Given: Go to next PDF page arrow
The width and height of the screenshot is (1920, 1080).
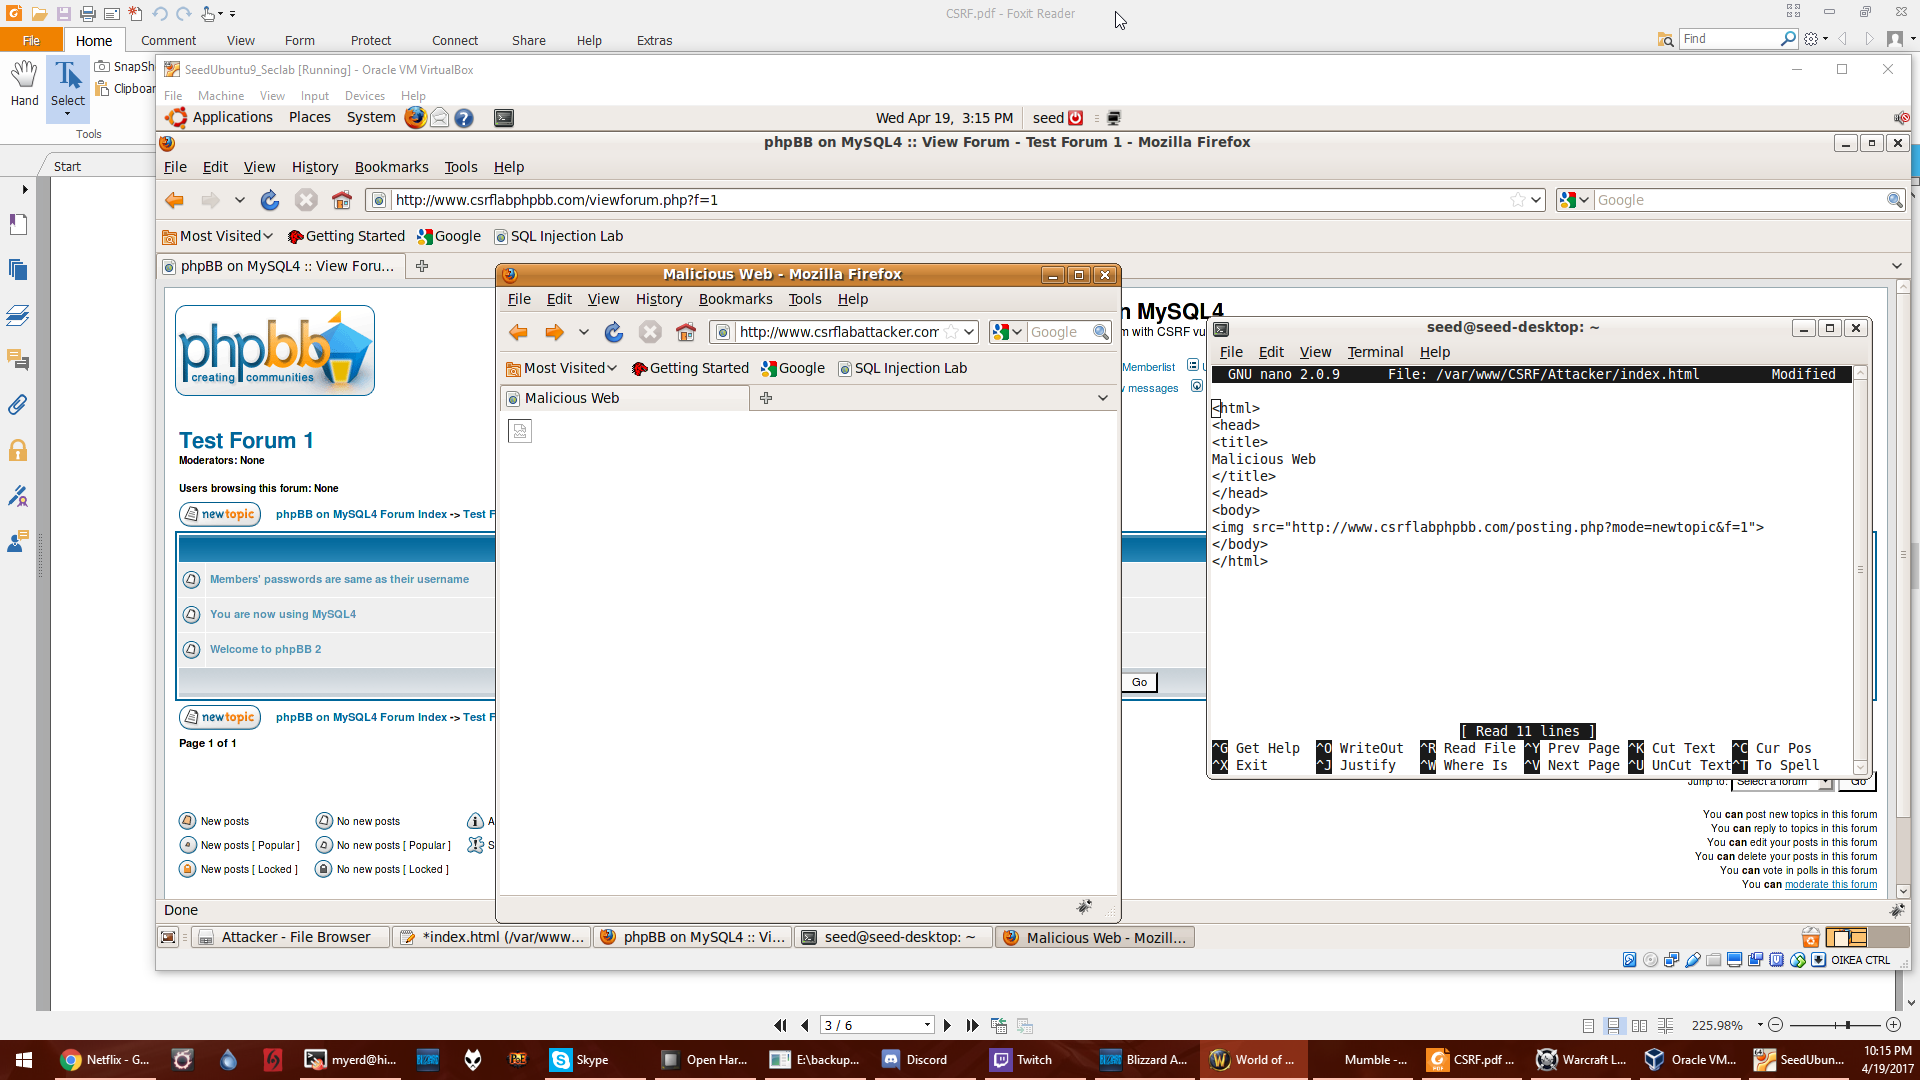Looking at the screenshot, I should pos(947,1025).
